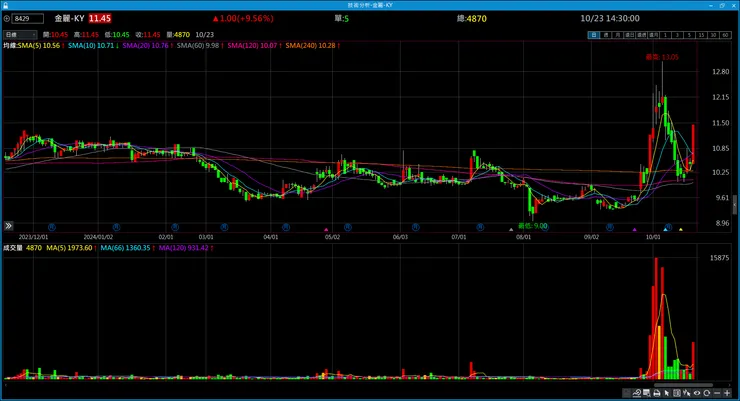Screen dimensions: 740x401
Task: Select the 60-minute timeframe button
Action: point(725,35)
